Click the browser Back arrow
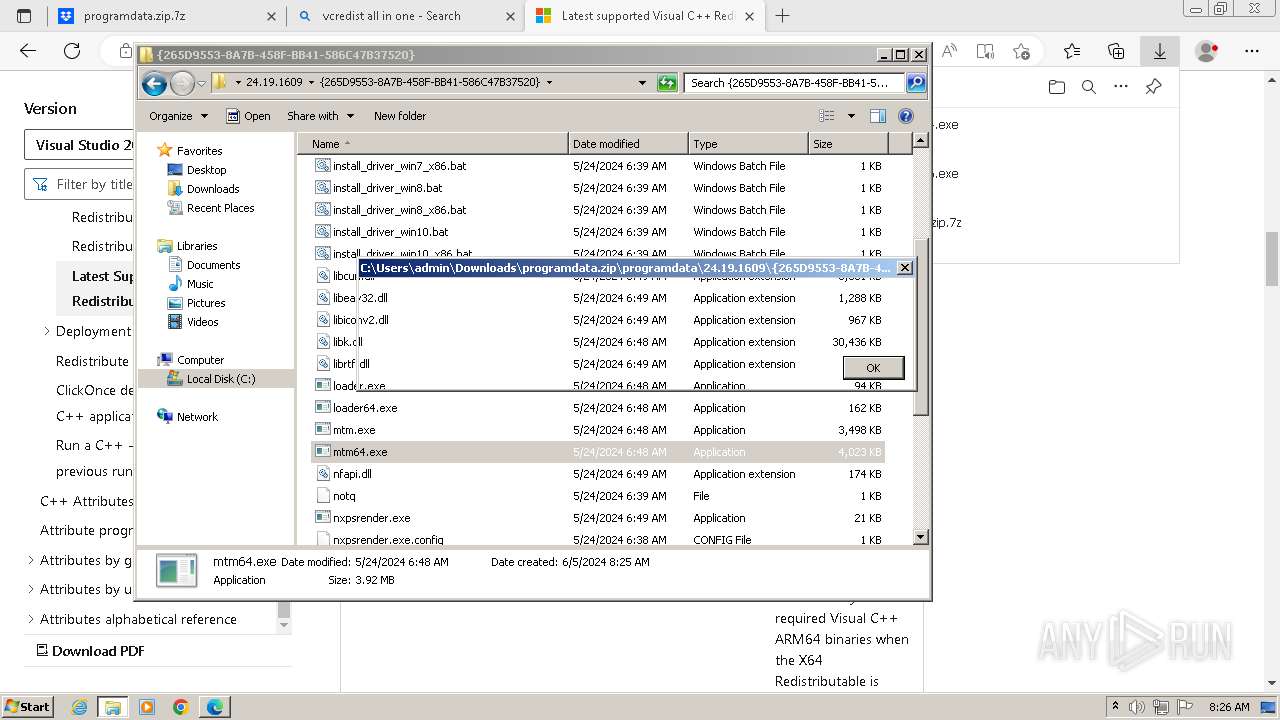Viewport: 1280px width, 720px height. click(x=28, y=51)
